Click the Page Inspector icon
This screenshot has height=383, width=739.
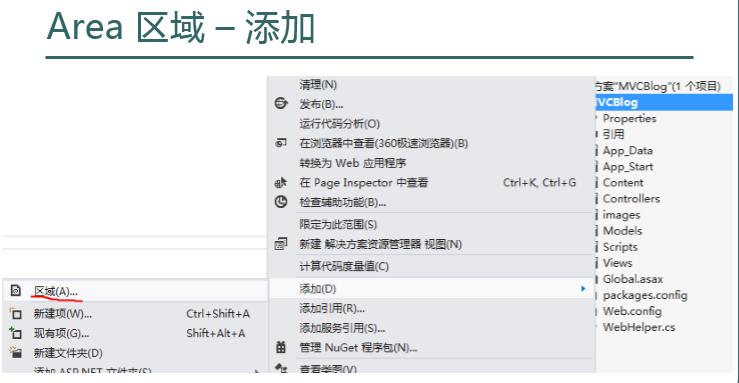(281, 182)
